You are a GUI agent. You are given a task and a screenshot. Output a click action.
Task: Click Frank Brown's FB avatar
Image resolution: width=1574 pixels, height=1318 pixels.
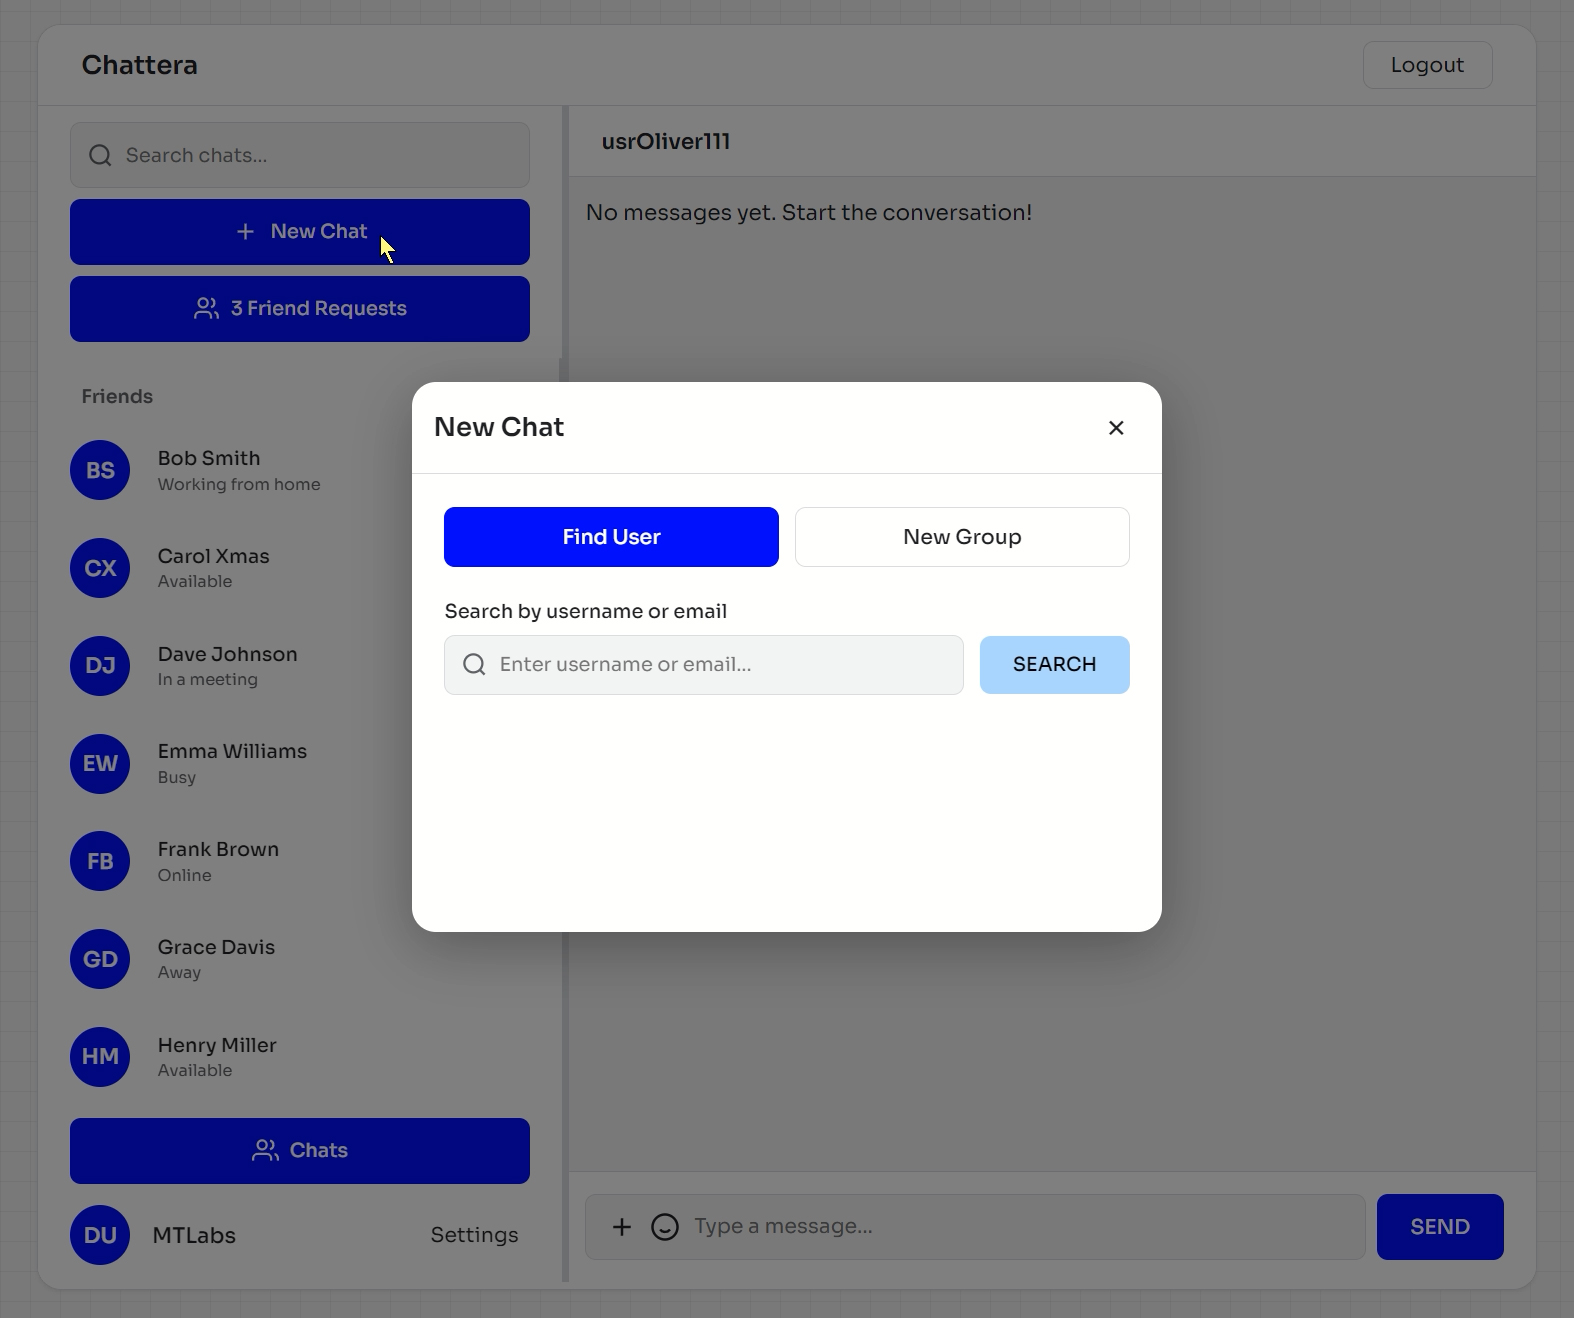100,861
